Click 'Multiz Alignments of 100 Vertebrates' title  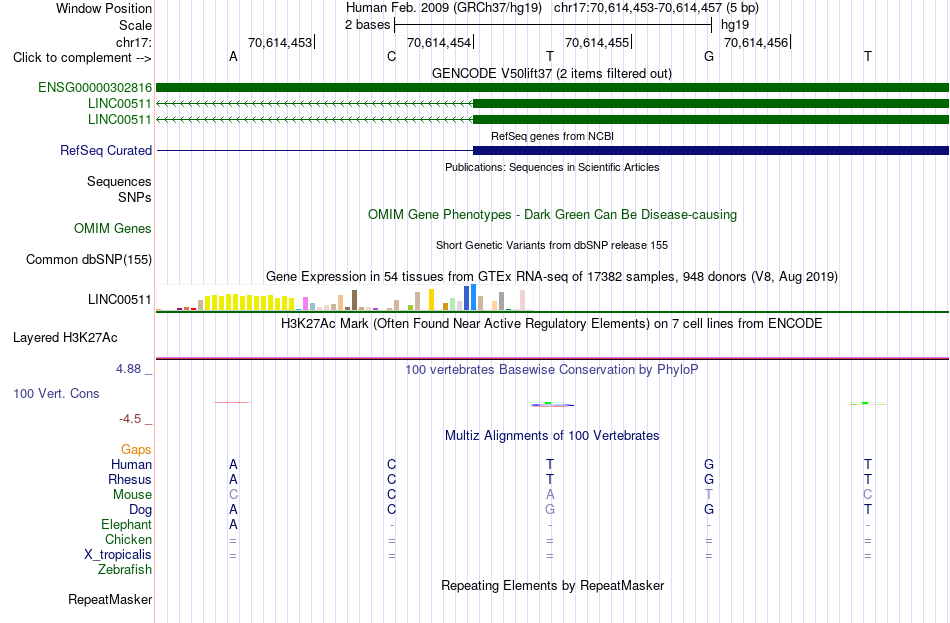click(x=552, y=435)
